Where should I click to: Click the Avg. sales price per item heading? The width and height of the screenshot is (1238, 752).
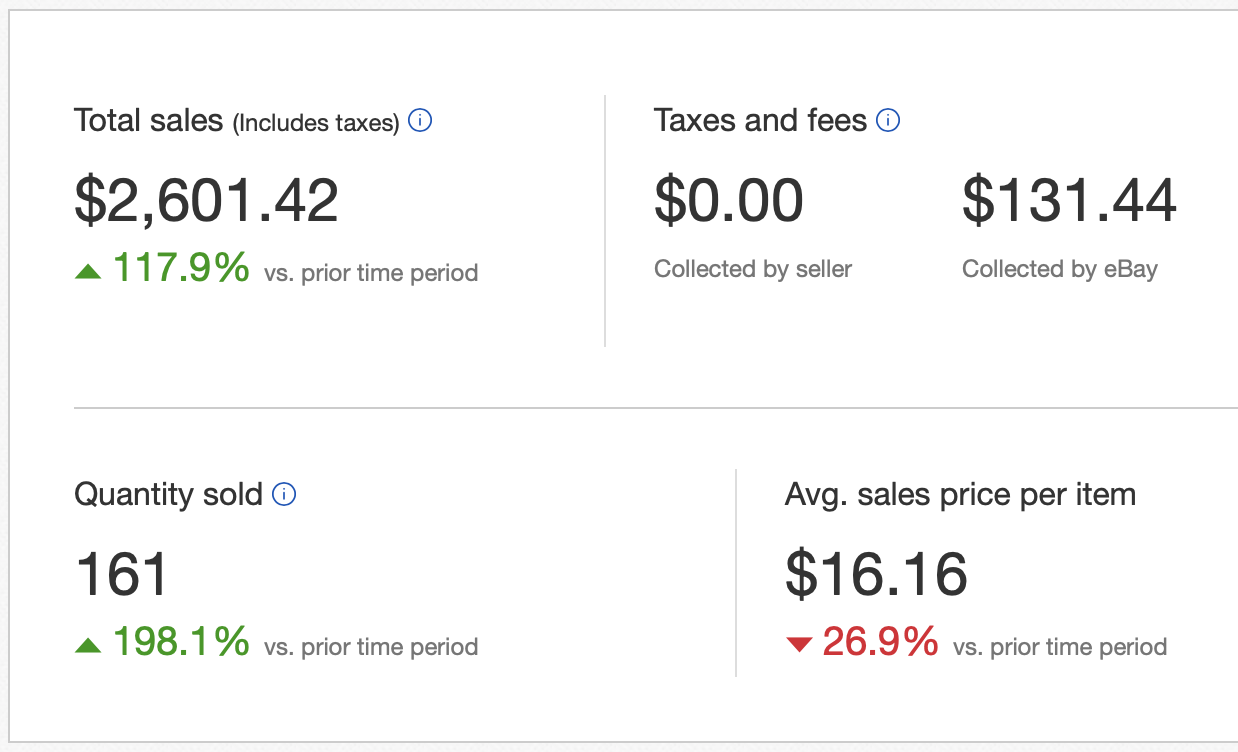click(x=960, y=494)
